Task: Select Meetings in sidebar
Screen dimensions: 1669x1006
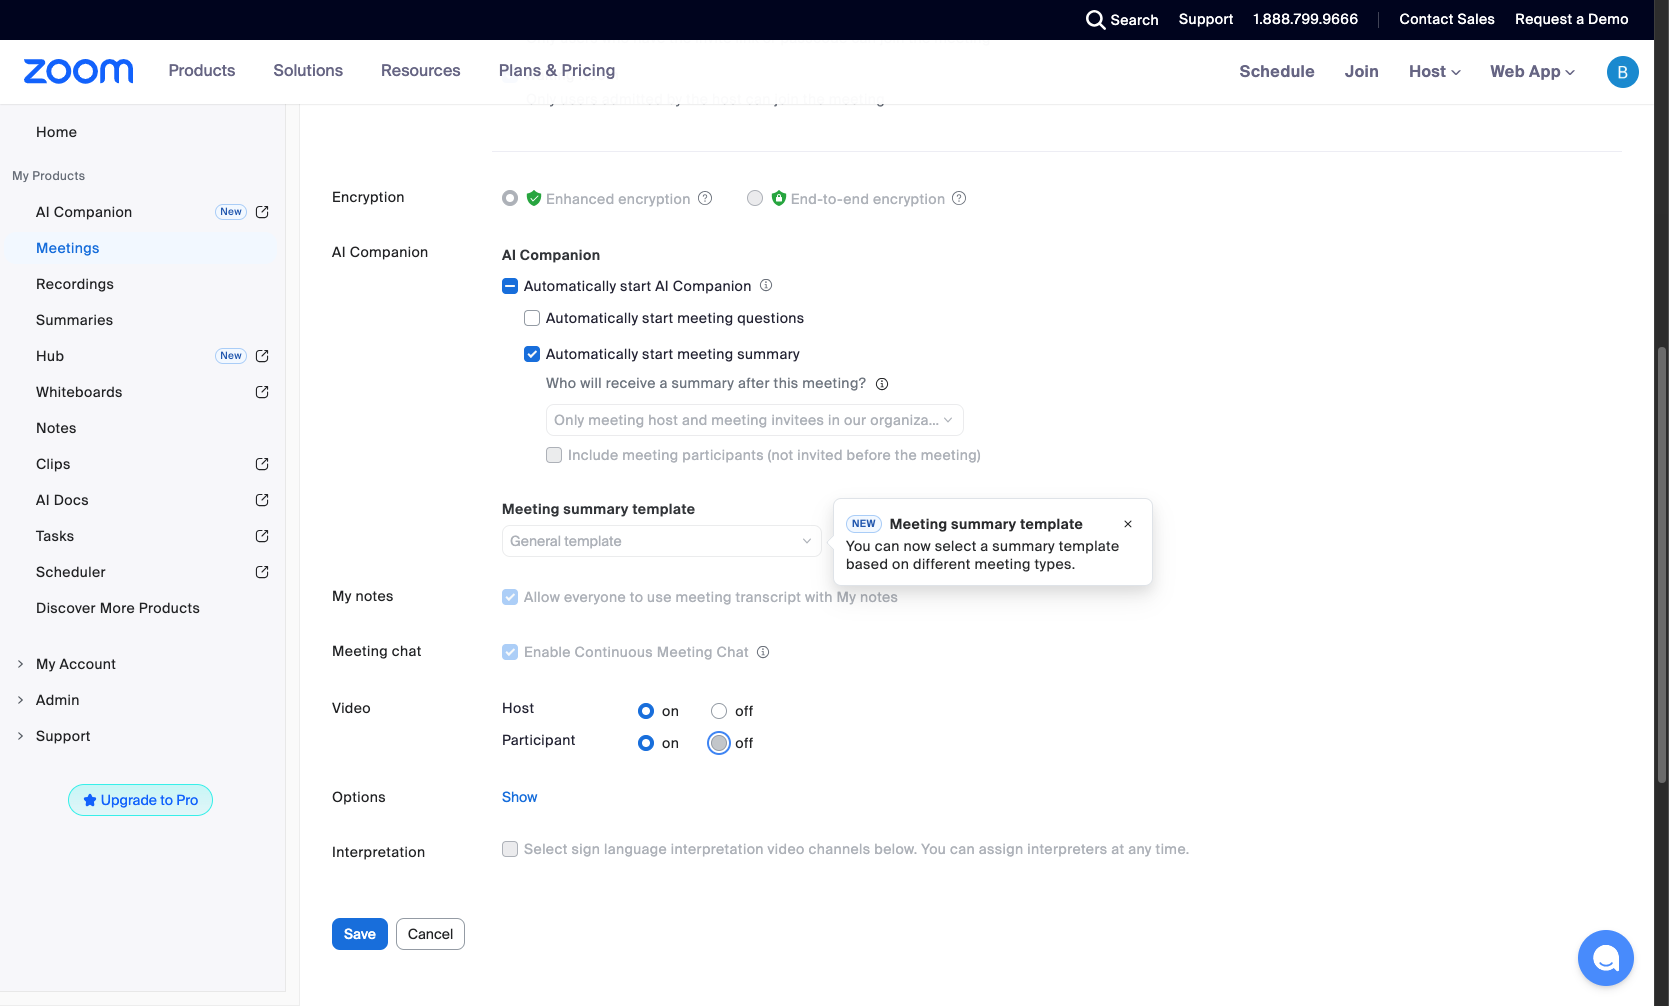Action: pyautogui.click(x=68, y=248)
